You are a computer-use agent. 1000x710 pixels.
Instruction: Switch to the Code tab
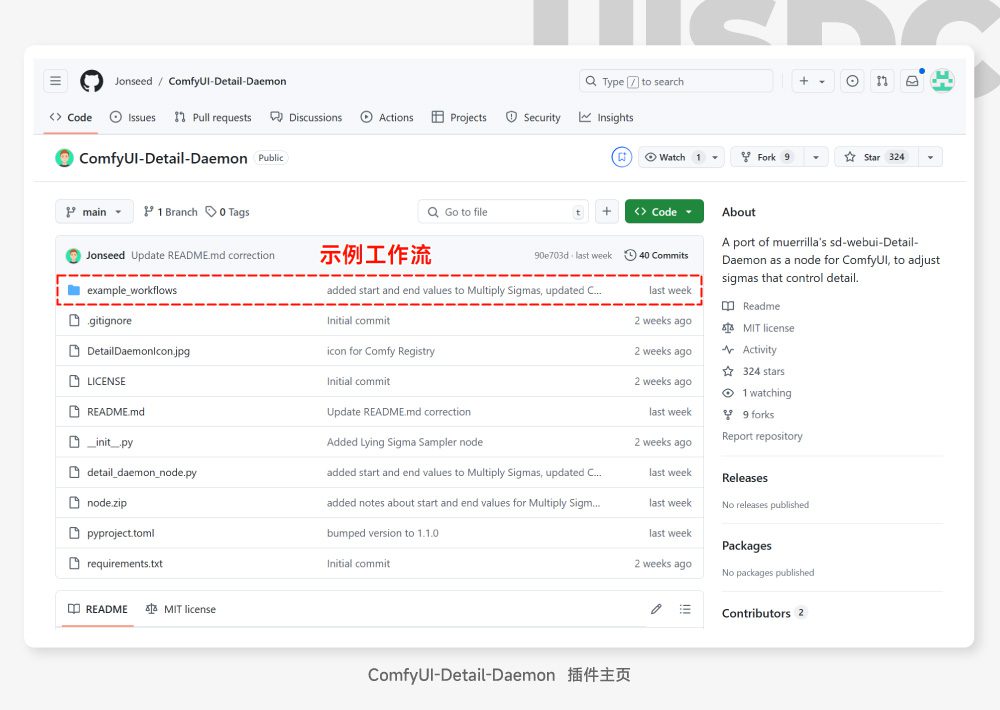point(71,117)
